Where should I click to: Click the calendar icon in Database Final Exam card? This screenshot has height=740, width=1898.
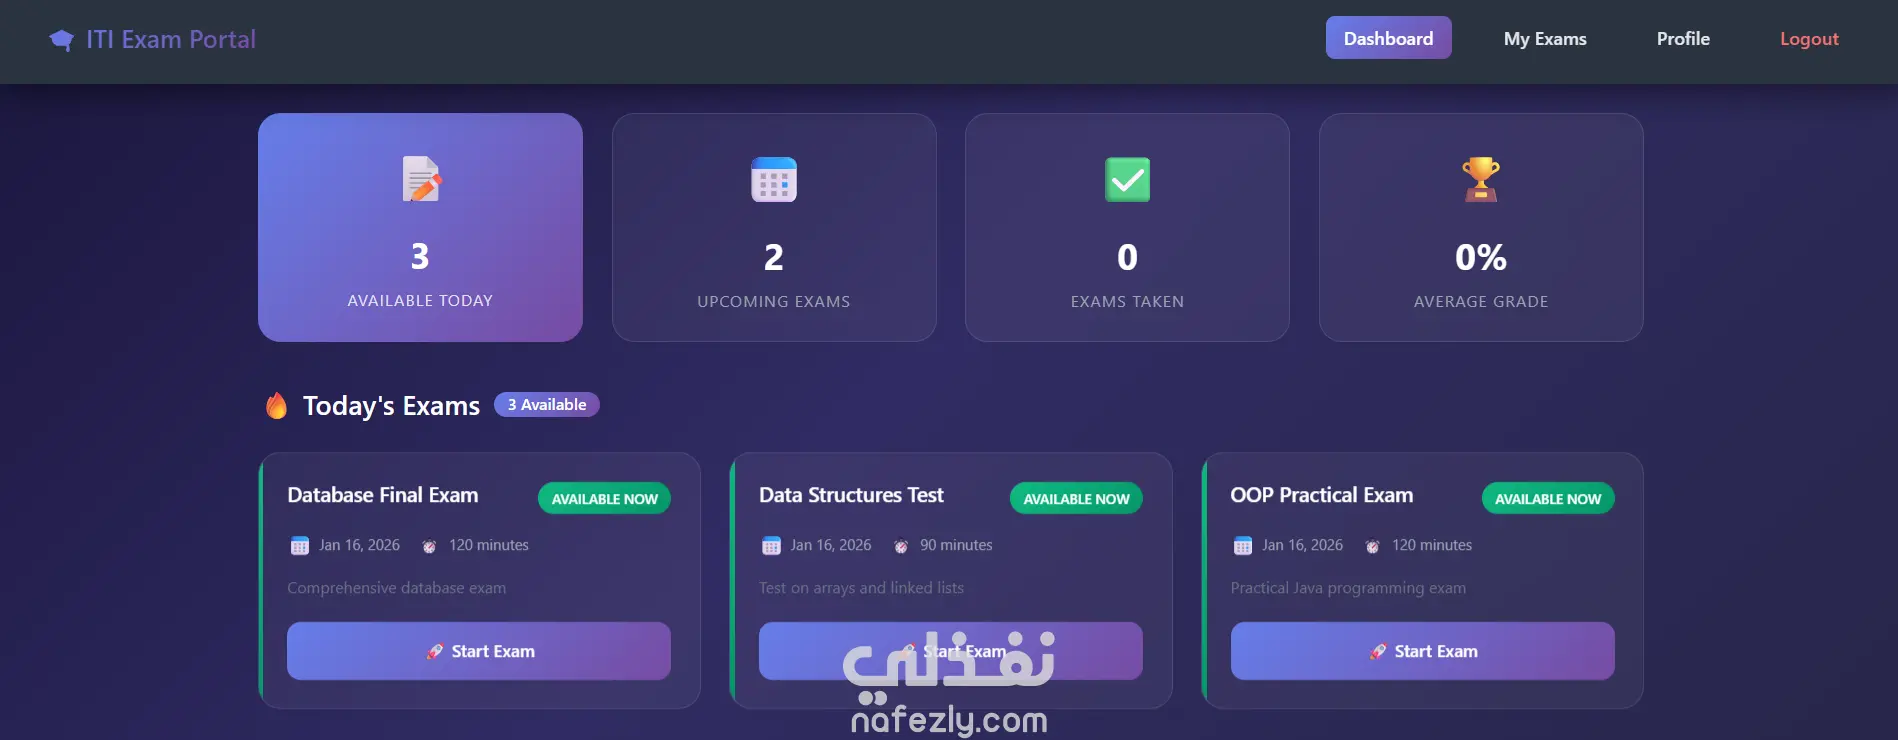(x=300, y=546)
